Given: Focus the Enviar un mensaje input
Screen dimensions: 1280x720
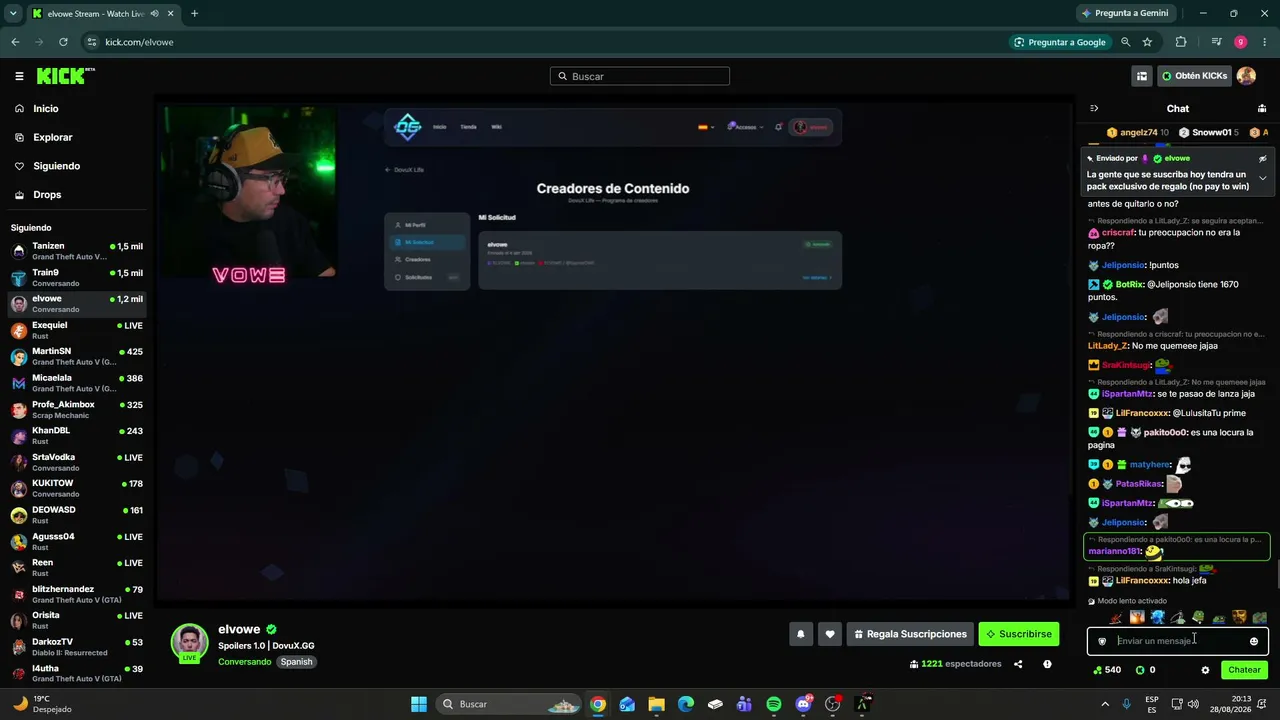Looking at the screenshot, I should pos(1178,641).
